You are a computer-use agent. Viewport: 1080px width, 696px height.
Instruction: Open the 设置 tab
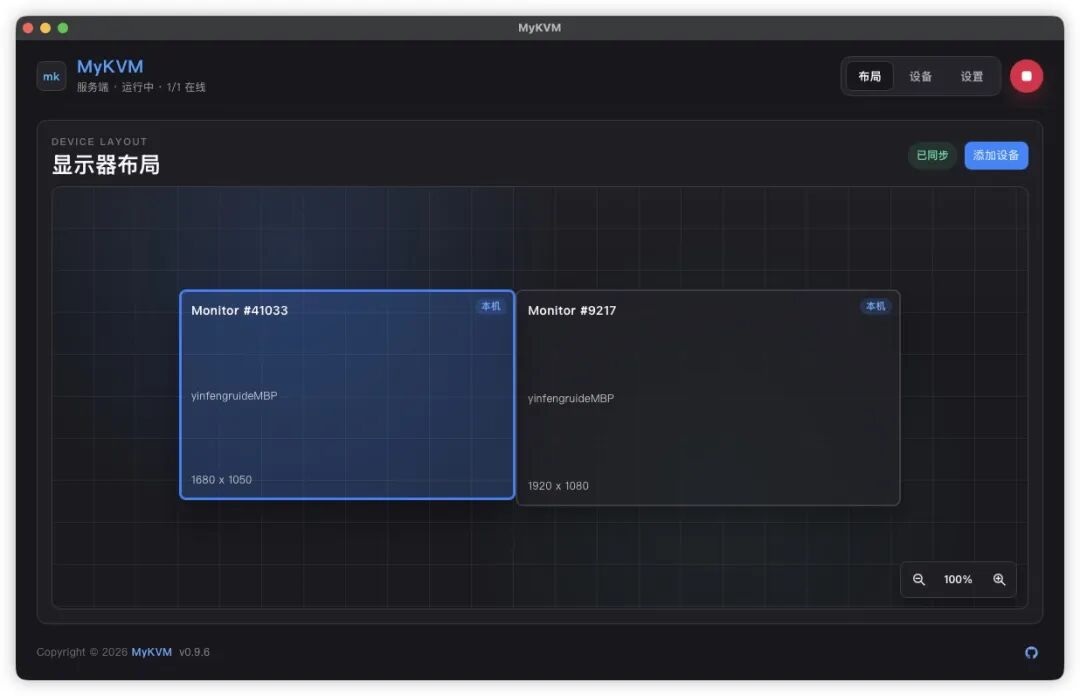point(972,76)
